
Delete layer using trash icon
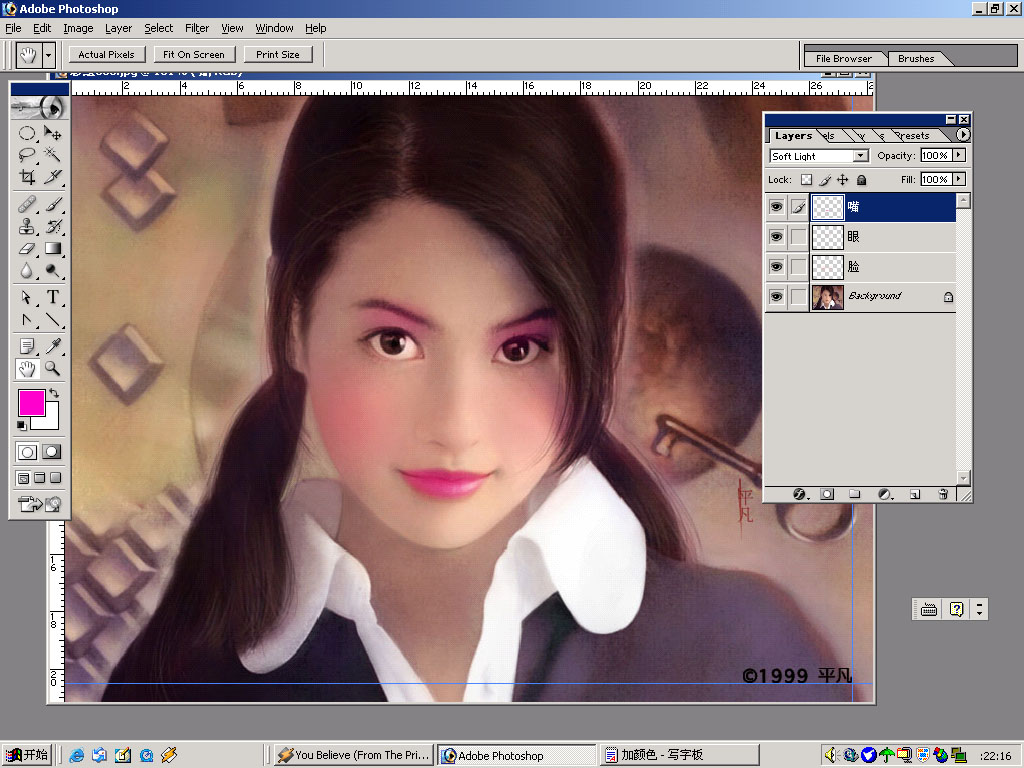pyautogui.click(x=943, y=494)
